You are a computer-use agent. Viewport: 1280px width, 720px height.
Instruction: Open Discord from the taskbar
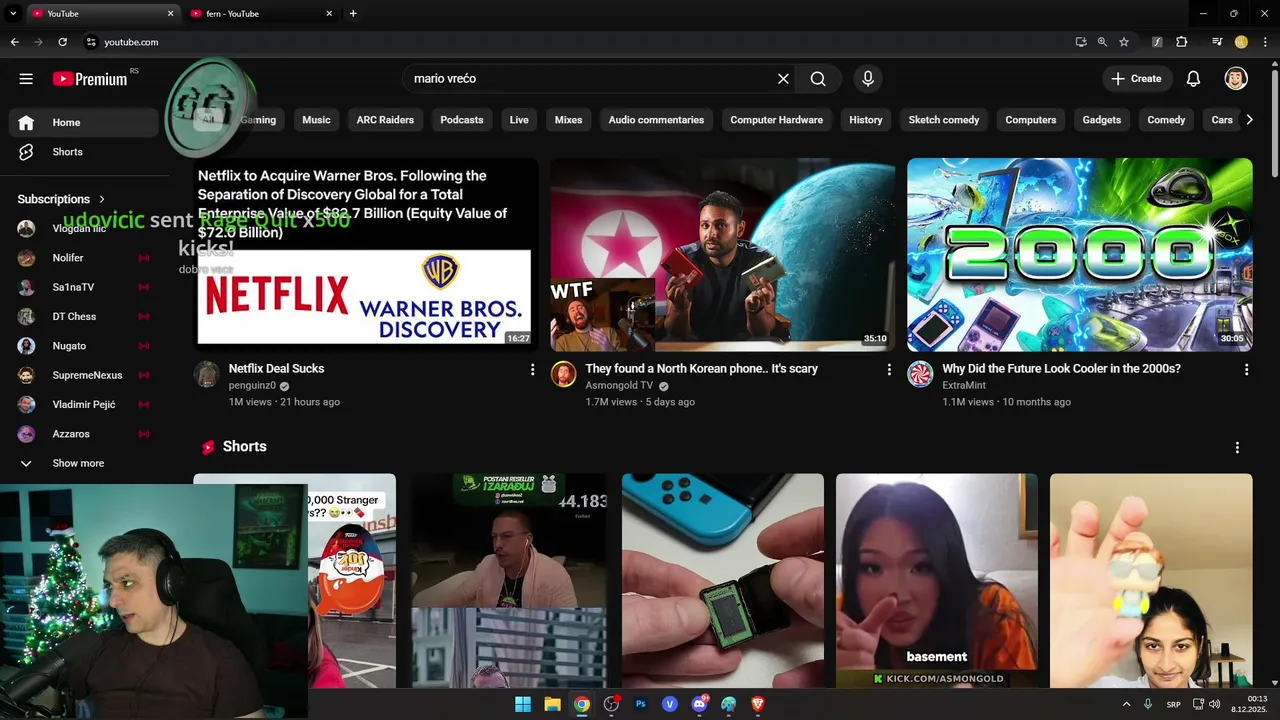(699, 704)
